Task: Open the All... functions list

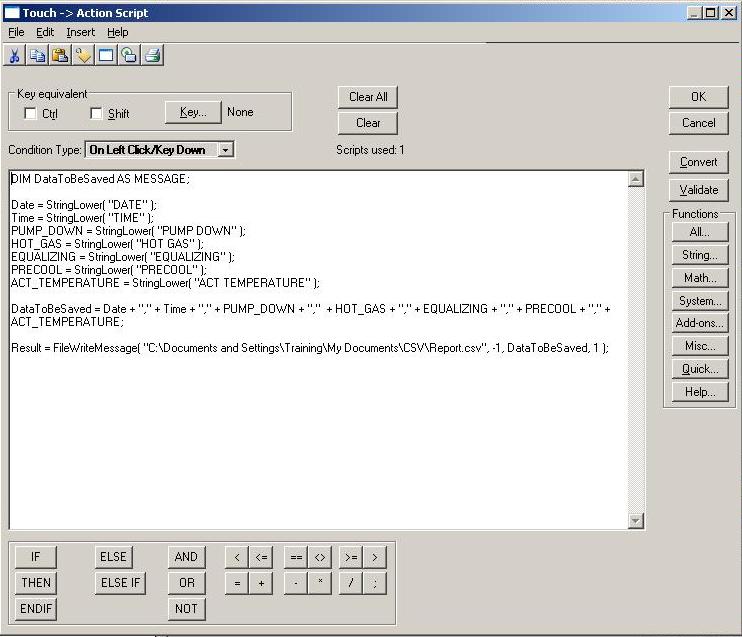Action: tap(700, 232)
